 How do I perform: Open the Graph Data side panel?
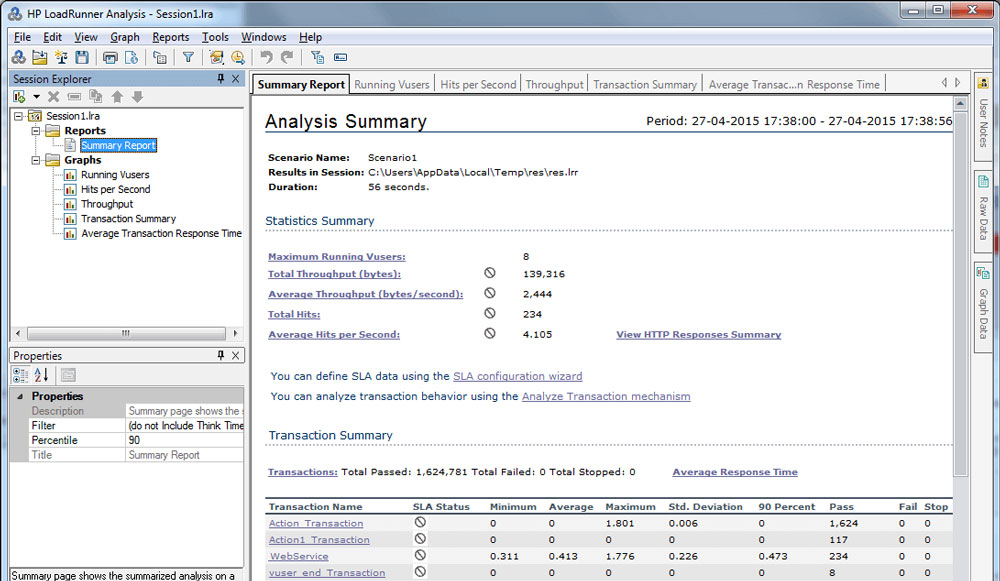[983, 307]
